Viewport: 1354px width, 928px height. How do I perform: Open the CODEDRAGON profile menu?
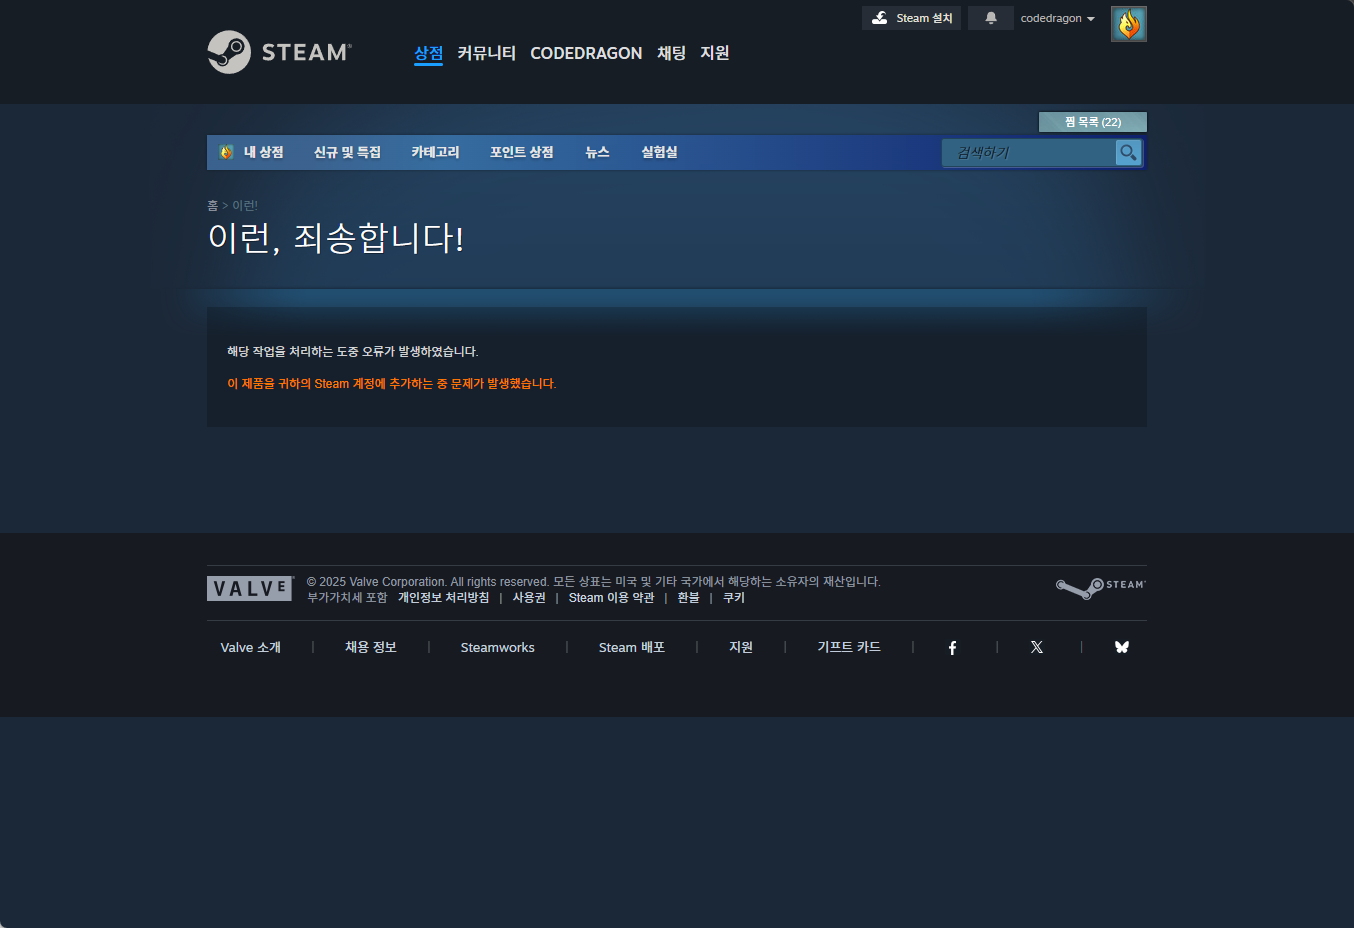tap(586, 53)
